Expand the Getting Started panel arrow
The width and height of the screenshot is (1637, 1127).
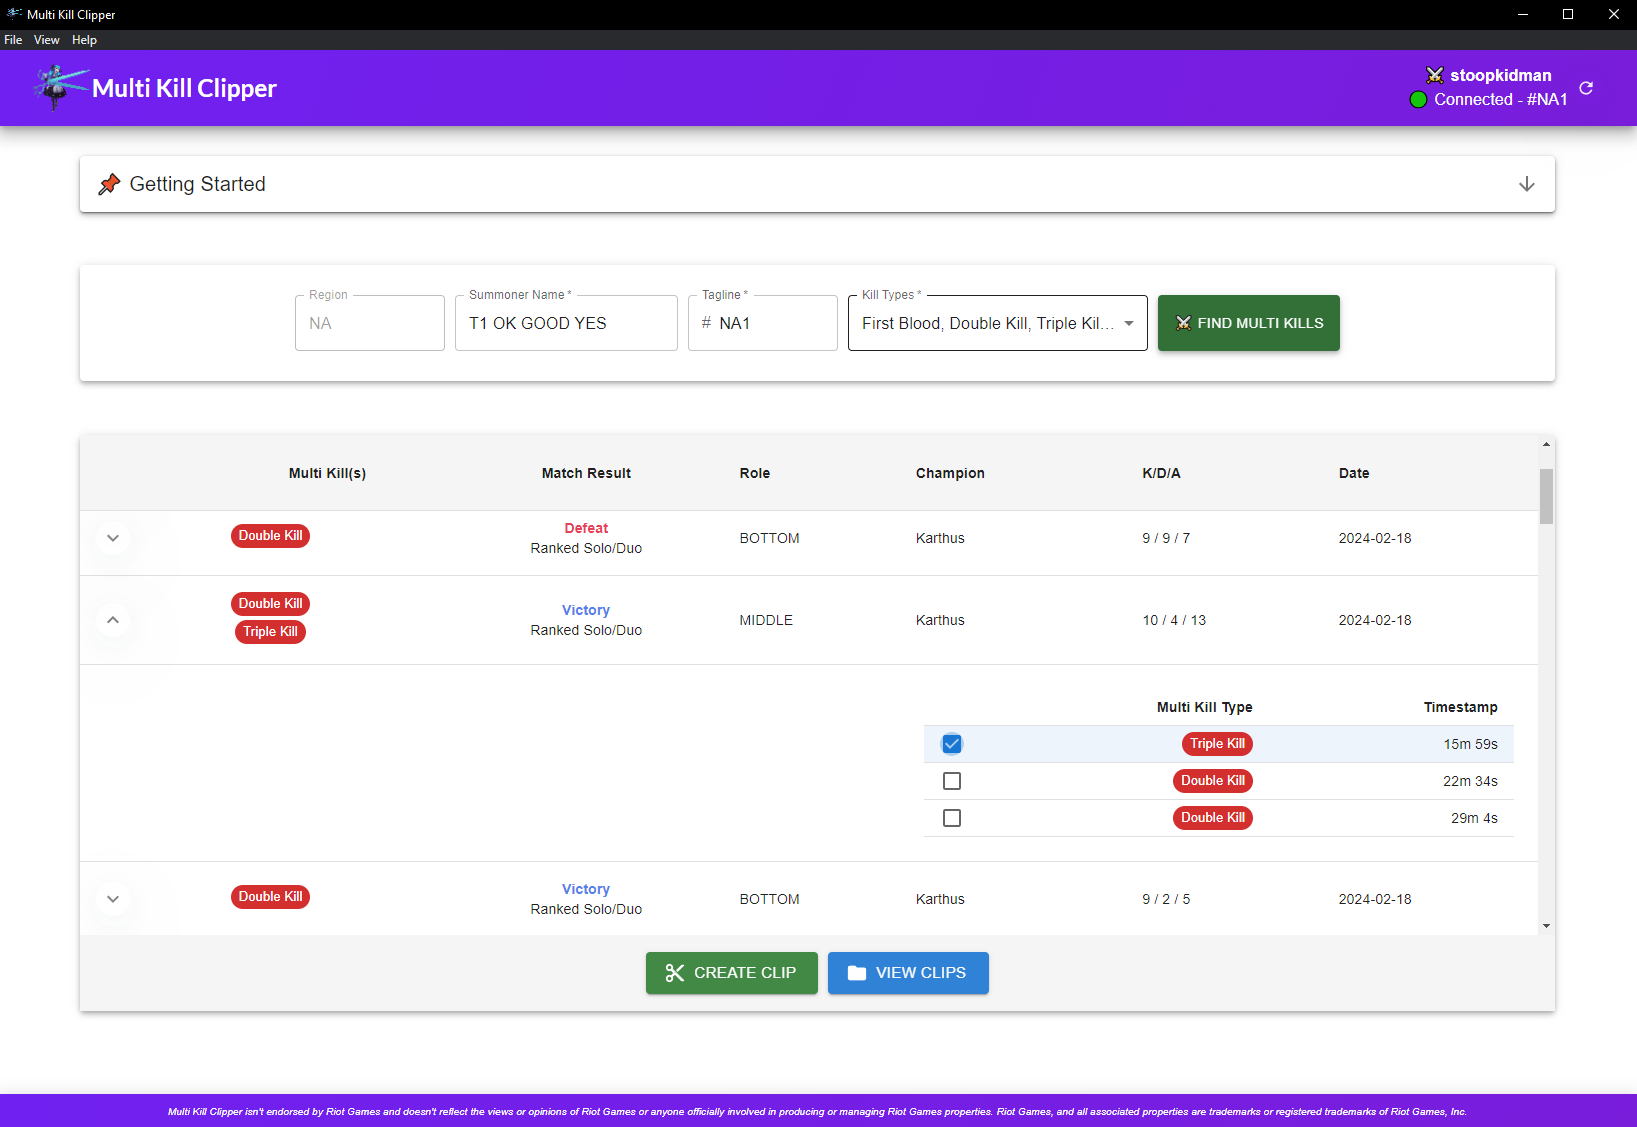click(x=1526, y=184)
